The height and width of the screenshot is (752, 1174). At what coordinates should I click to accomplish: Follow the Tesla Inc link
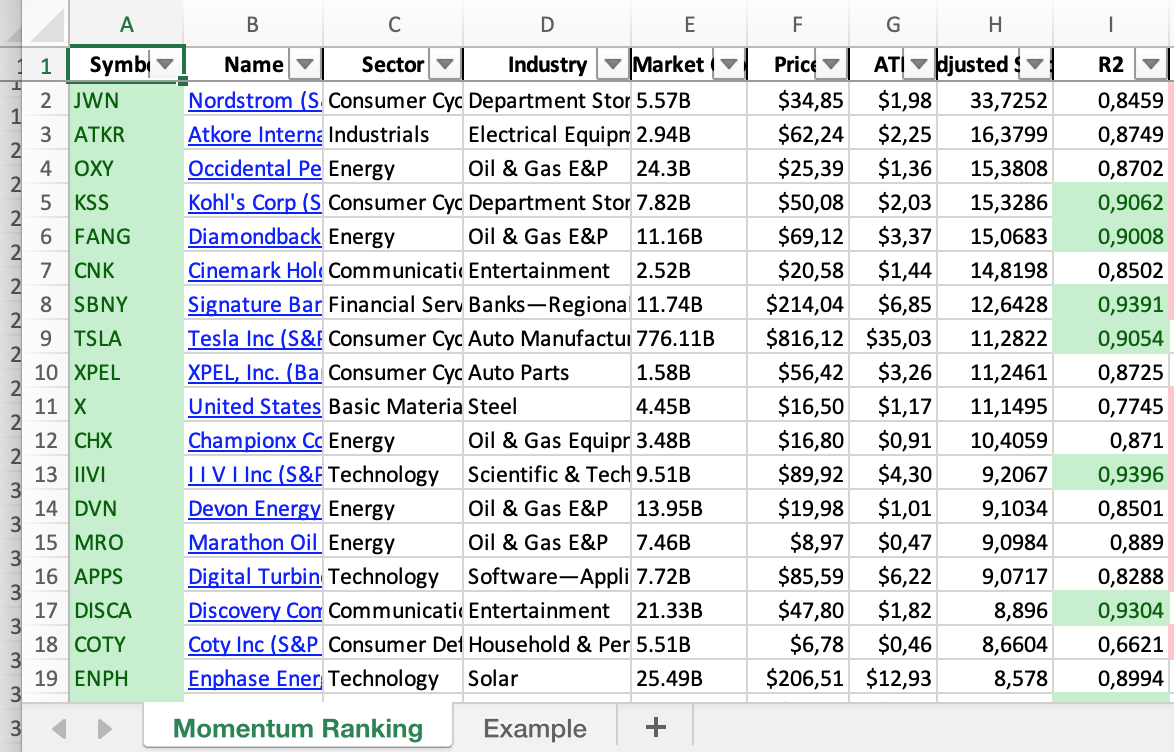pos(254,338)
